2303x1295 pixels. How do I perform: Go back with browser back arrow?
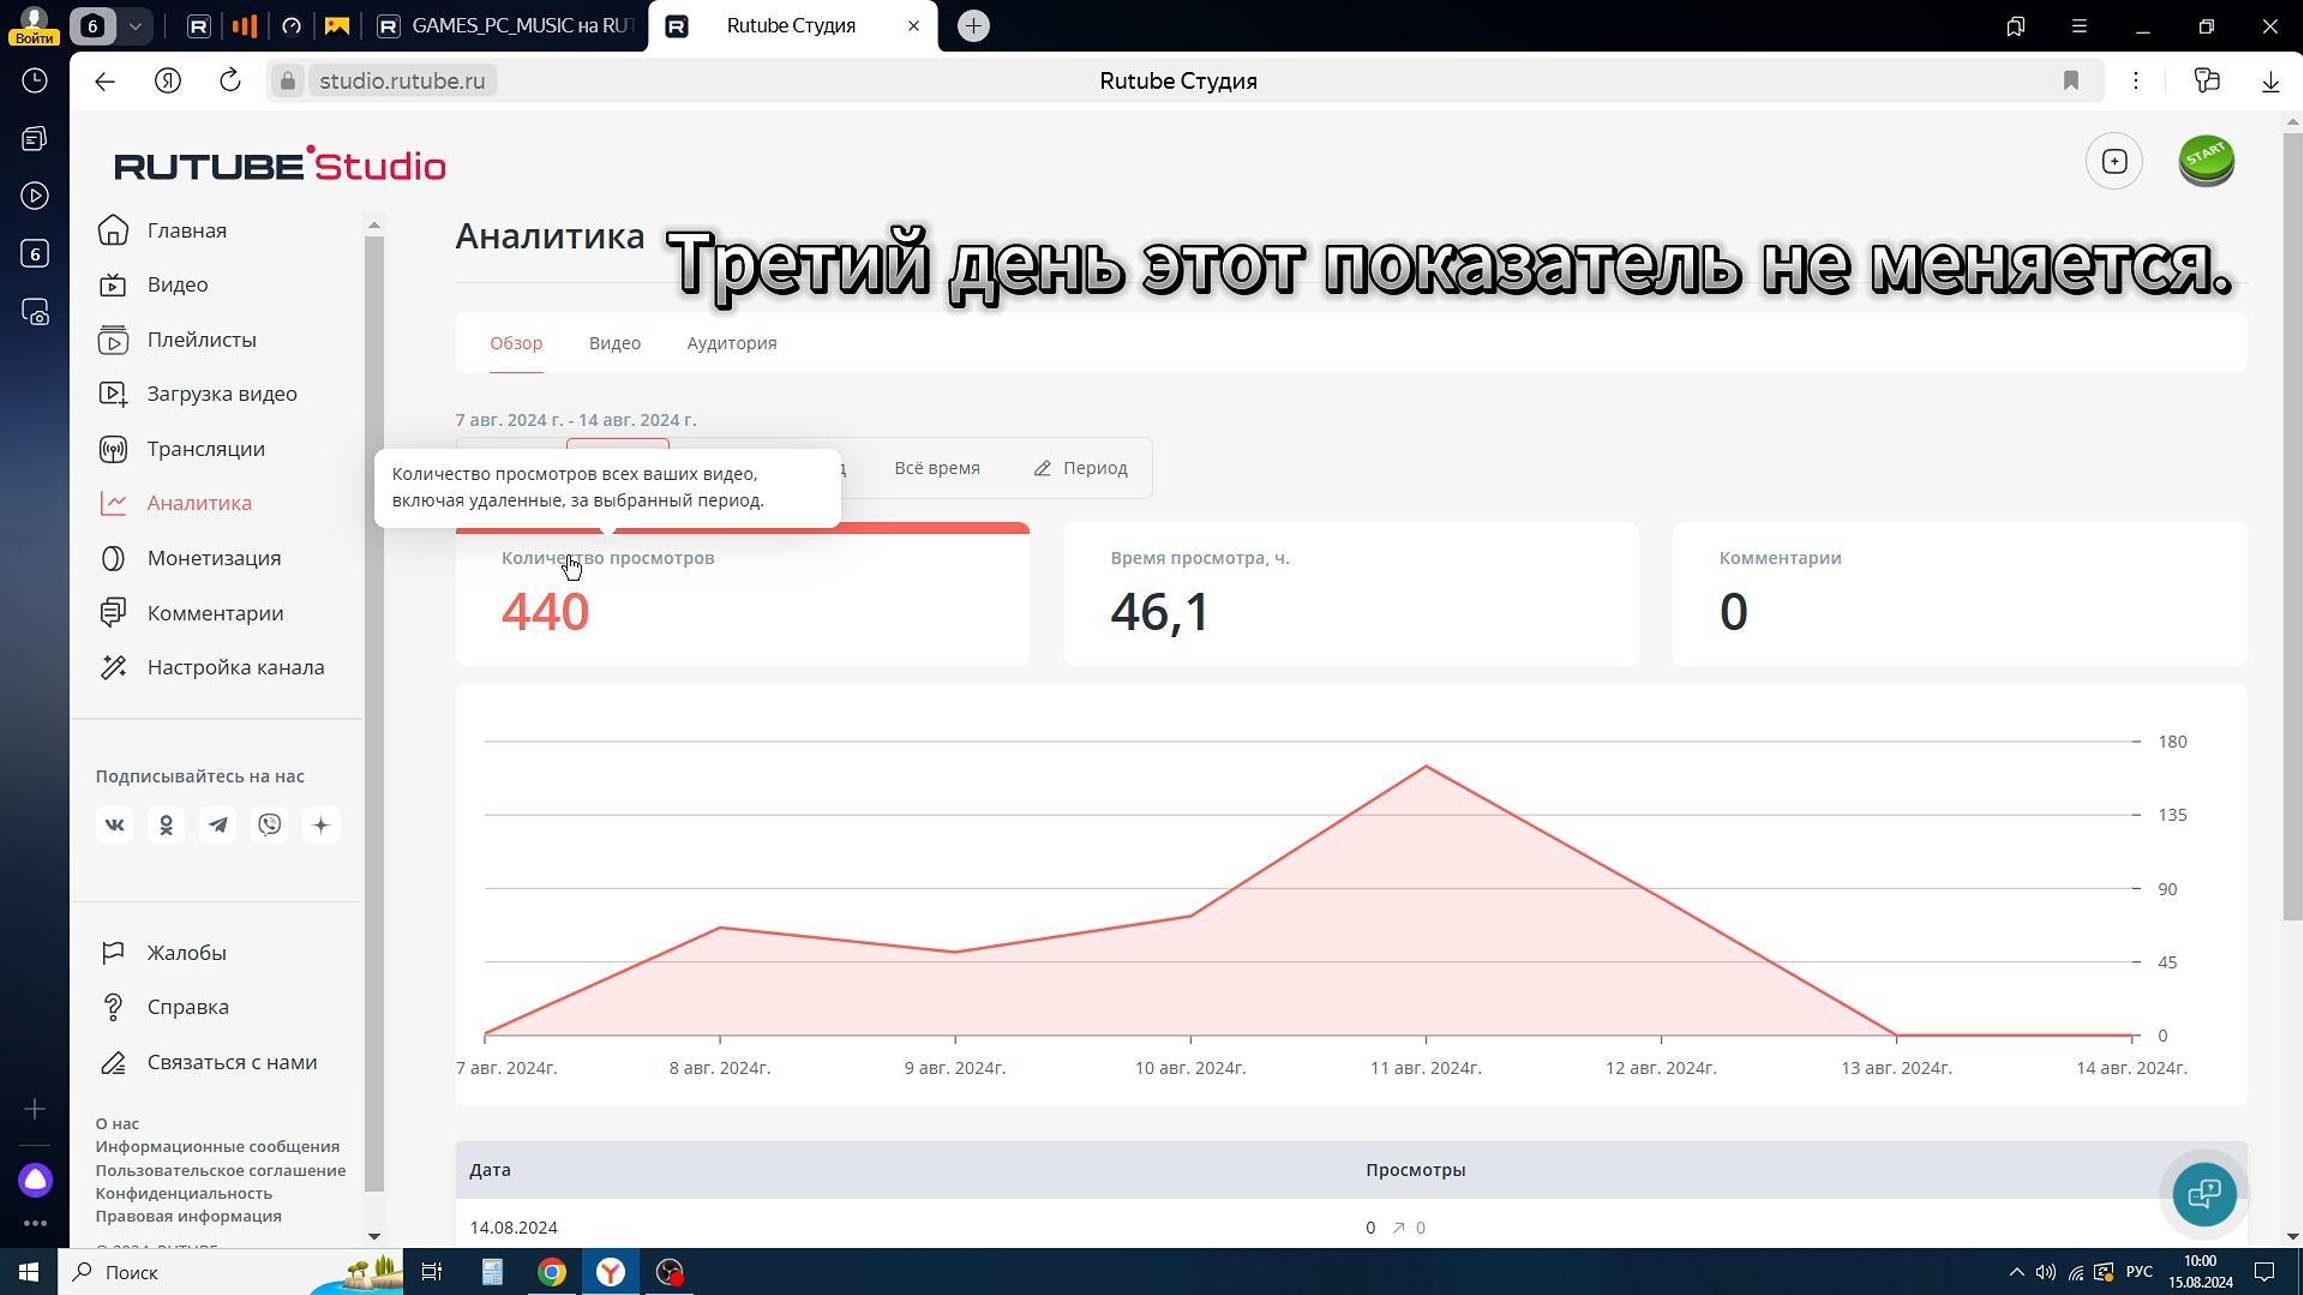pos(105,81)
